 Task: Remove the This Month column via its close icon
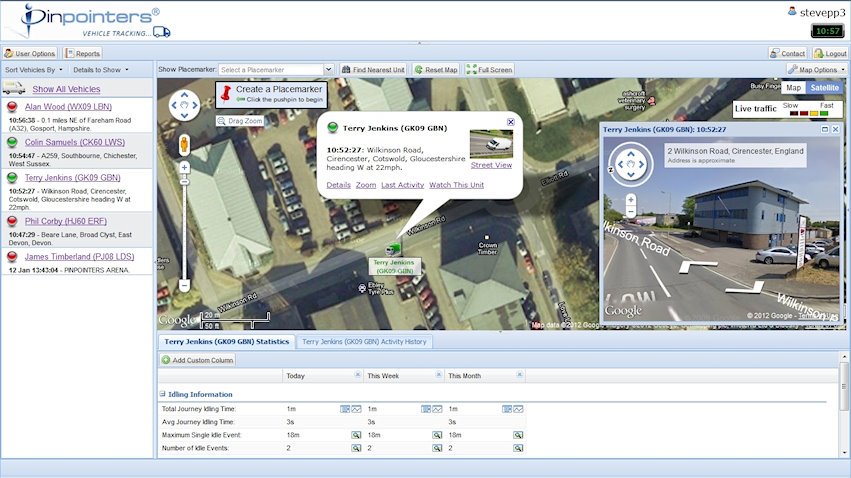click(519, 375)
